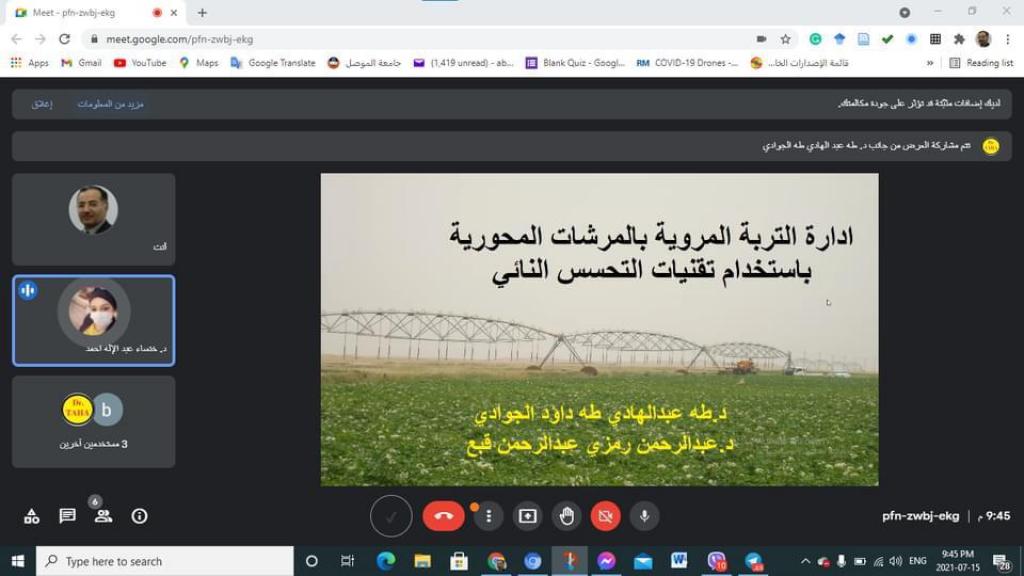The width and height of the screenshot is (1024, 576).
Task: Open the Gmail bookmark
Action: (82, 62)
